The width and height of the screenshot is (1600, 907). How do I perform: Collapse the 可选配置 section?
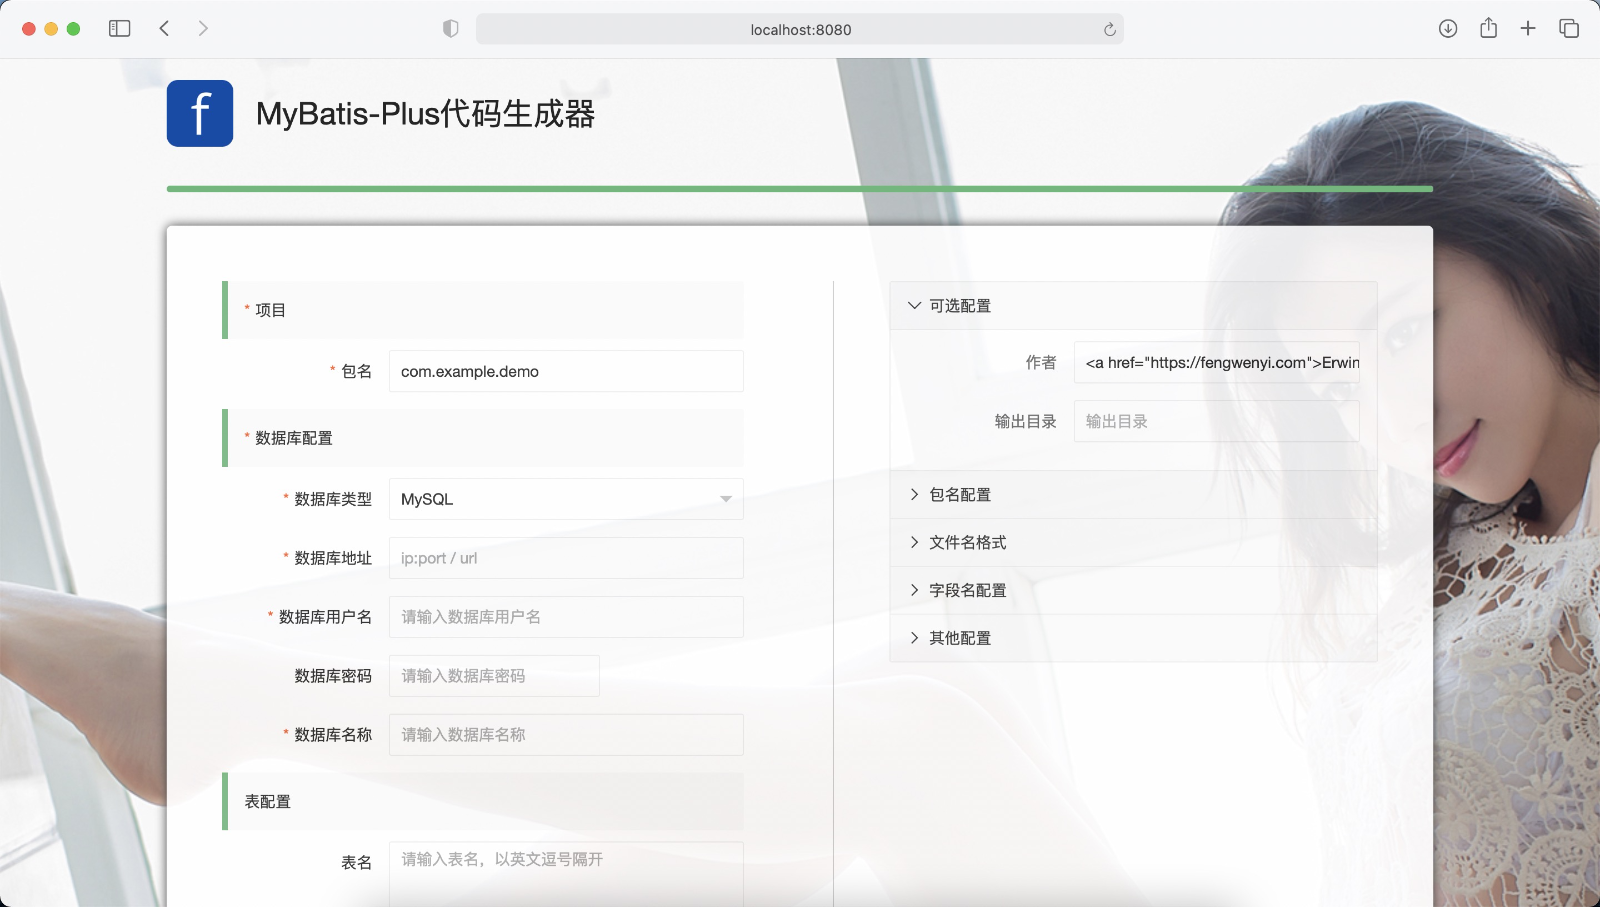959,306
